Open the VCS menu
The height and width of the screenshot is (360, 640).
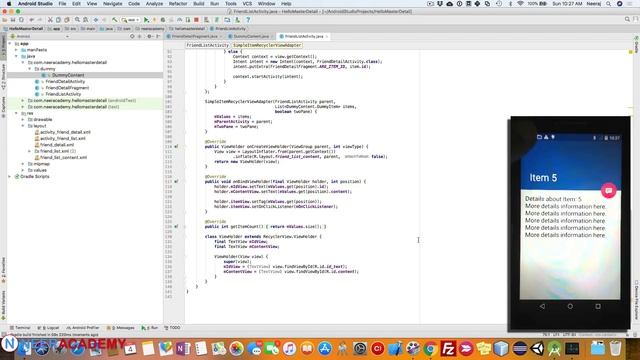point(247,4)
